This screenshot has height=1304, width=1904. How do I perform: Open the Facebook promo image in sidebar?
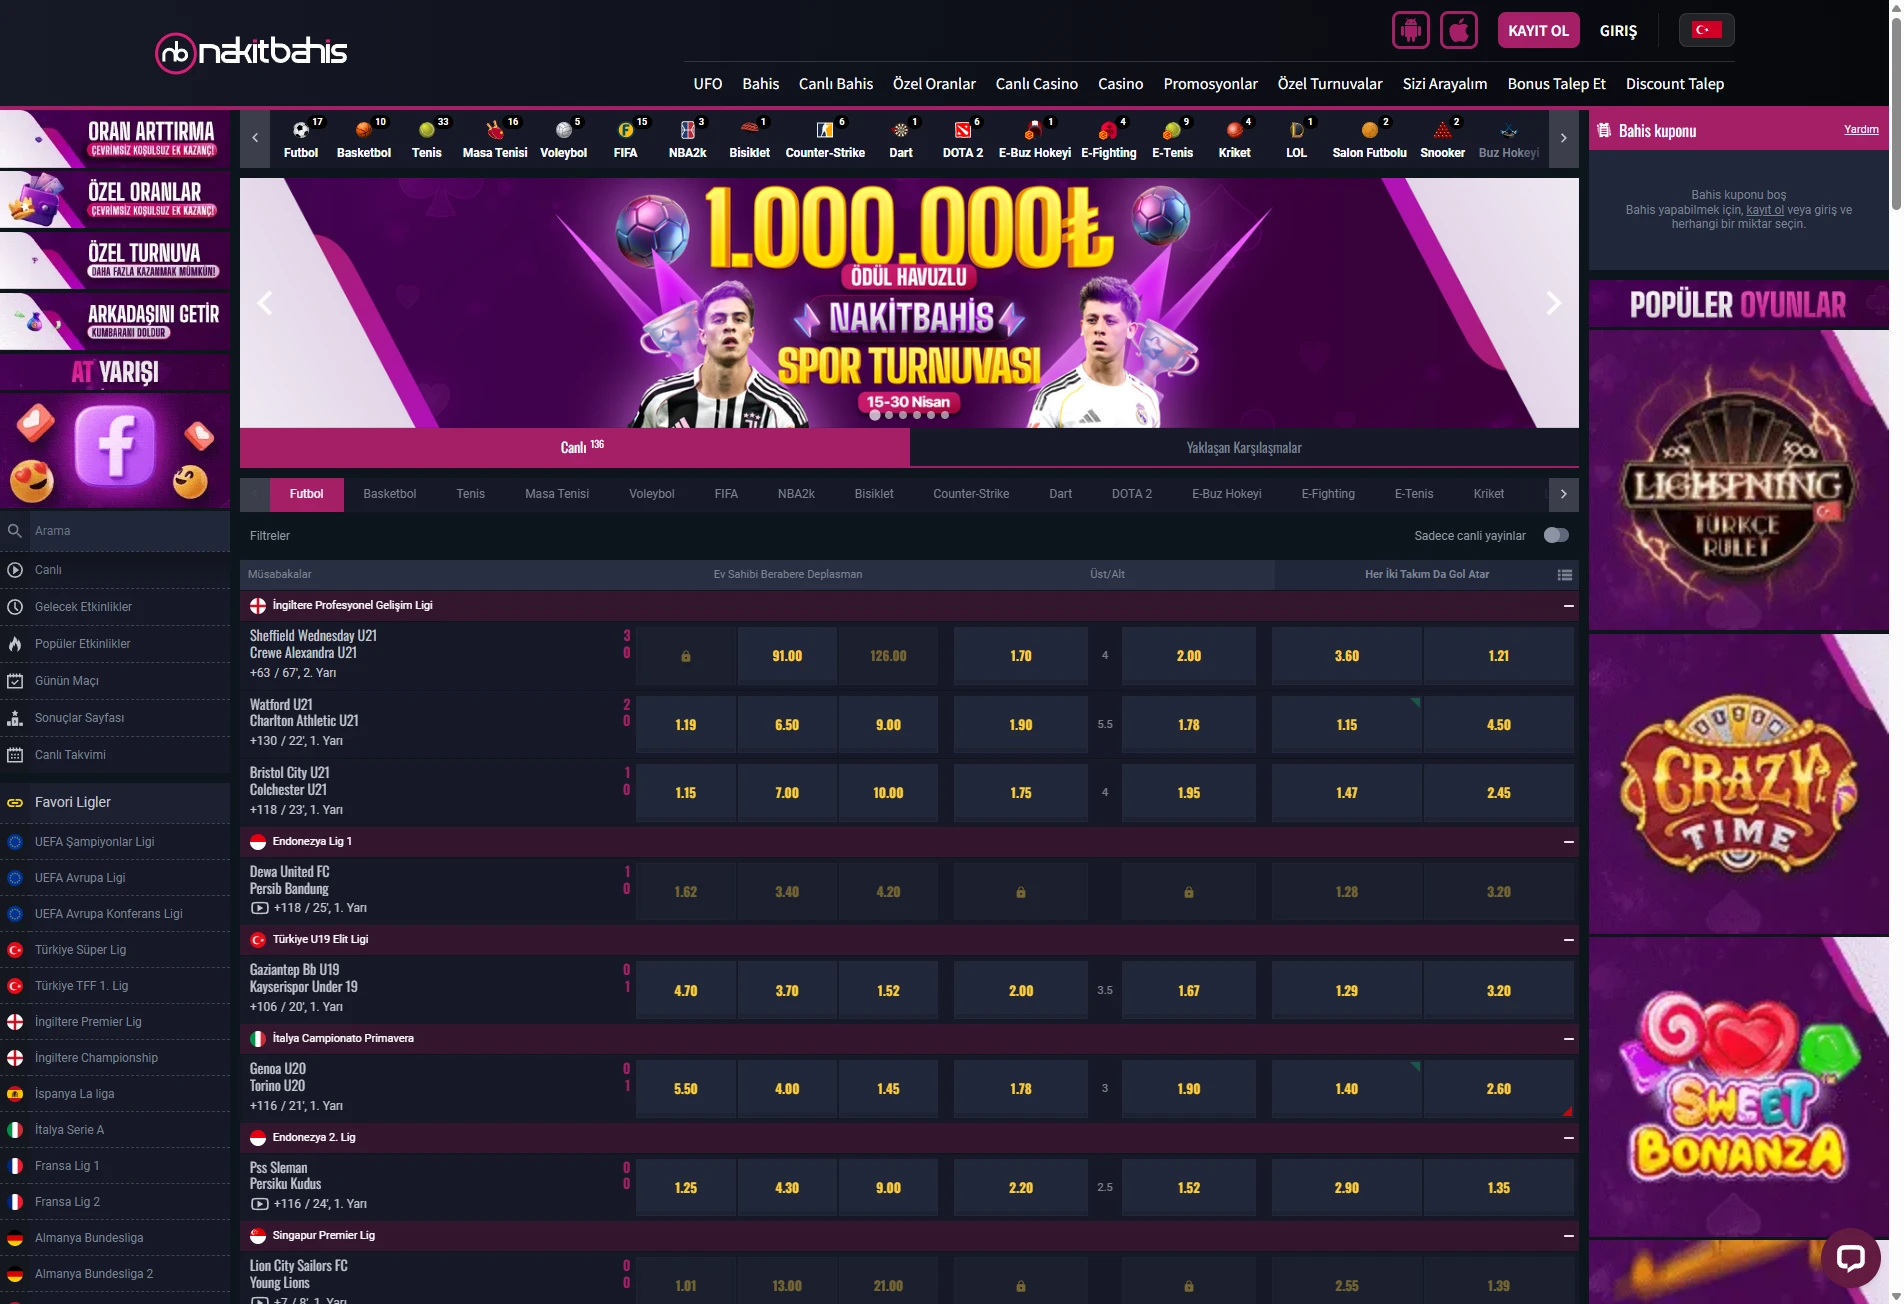tap(115, 450)
